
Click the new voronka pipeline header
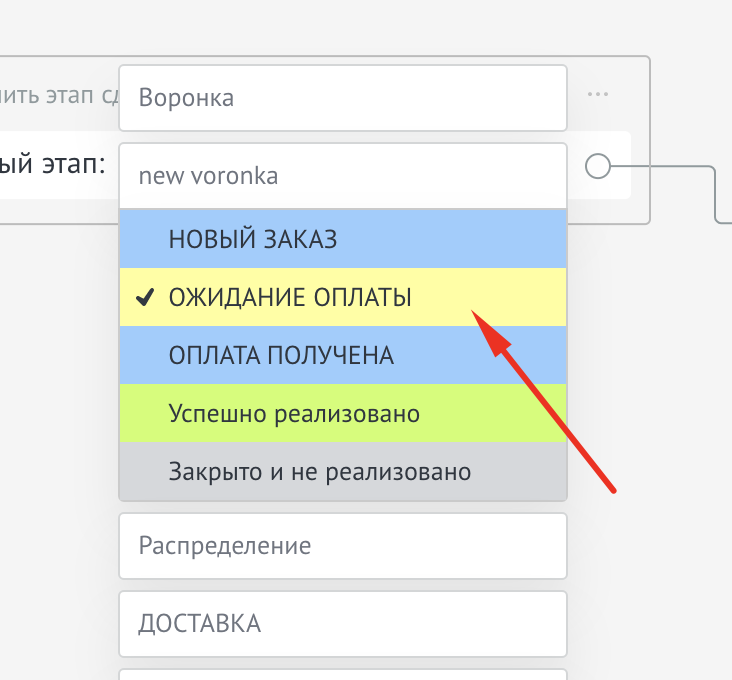click(x=342, y=176)
